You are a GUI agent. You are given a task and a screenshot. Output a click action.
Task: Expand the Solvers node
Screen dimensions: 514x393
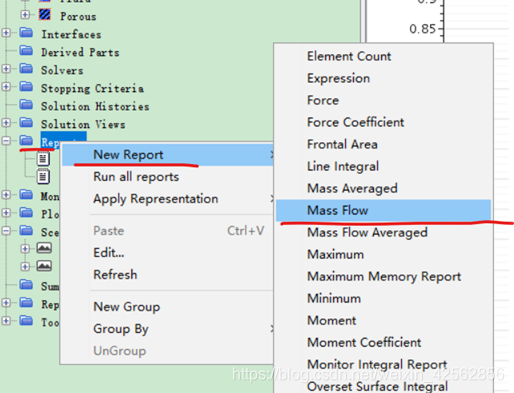click(6, 69)
